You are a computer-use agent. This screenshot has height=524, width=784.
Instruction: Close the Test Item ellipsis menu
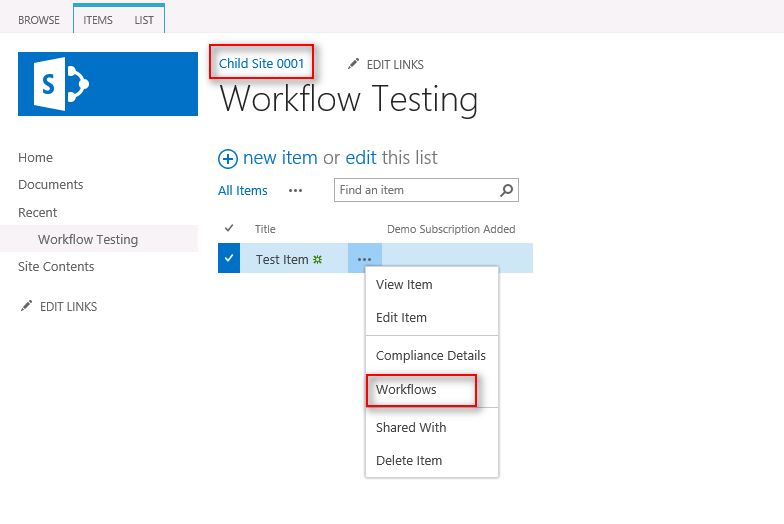(364, 259)
